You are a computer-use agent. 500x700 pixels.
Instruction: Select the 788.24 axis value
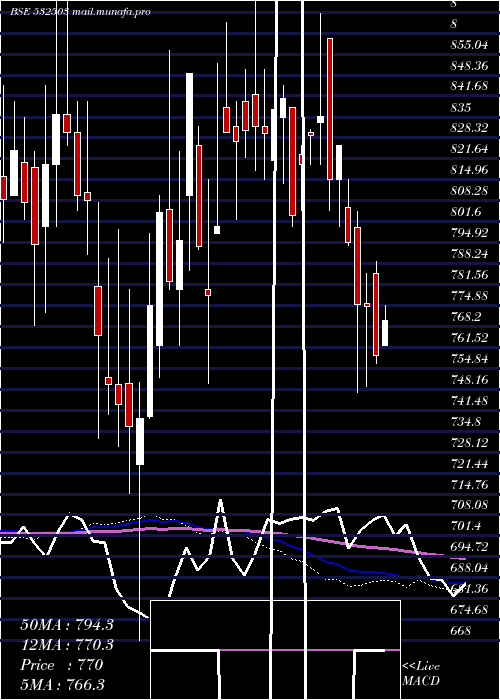pos(471,254)
